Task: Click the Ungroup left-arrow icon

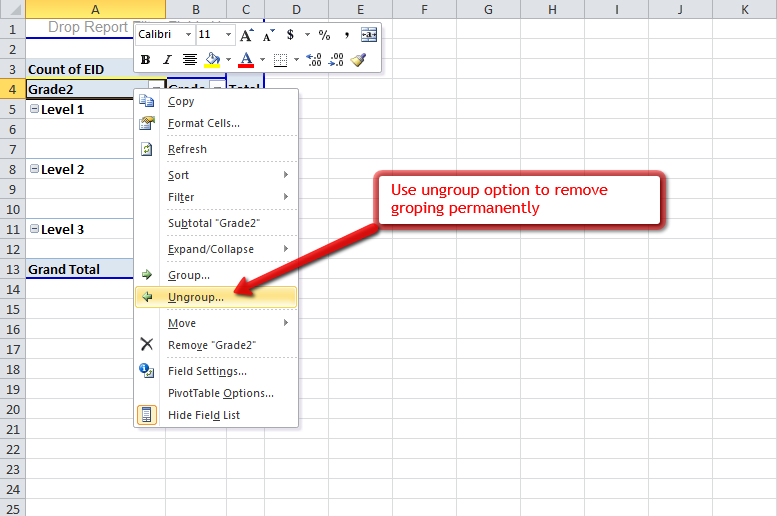Action: (147, 297)
